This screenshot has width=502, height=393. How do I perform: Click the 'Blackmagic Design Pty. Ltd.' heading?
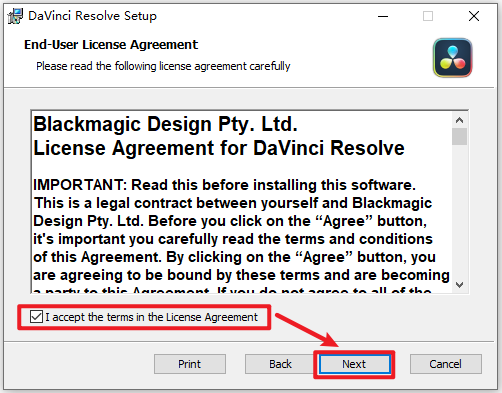pos(165,124)
